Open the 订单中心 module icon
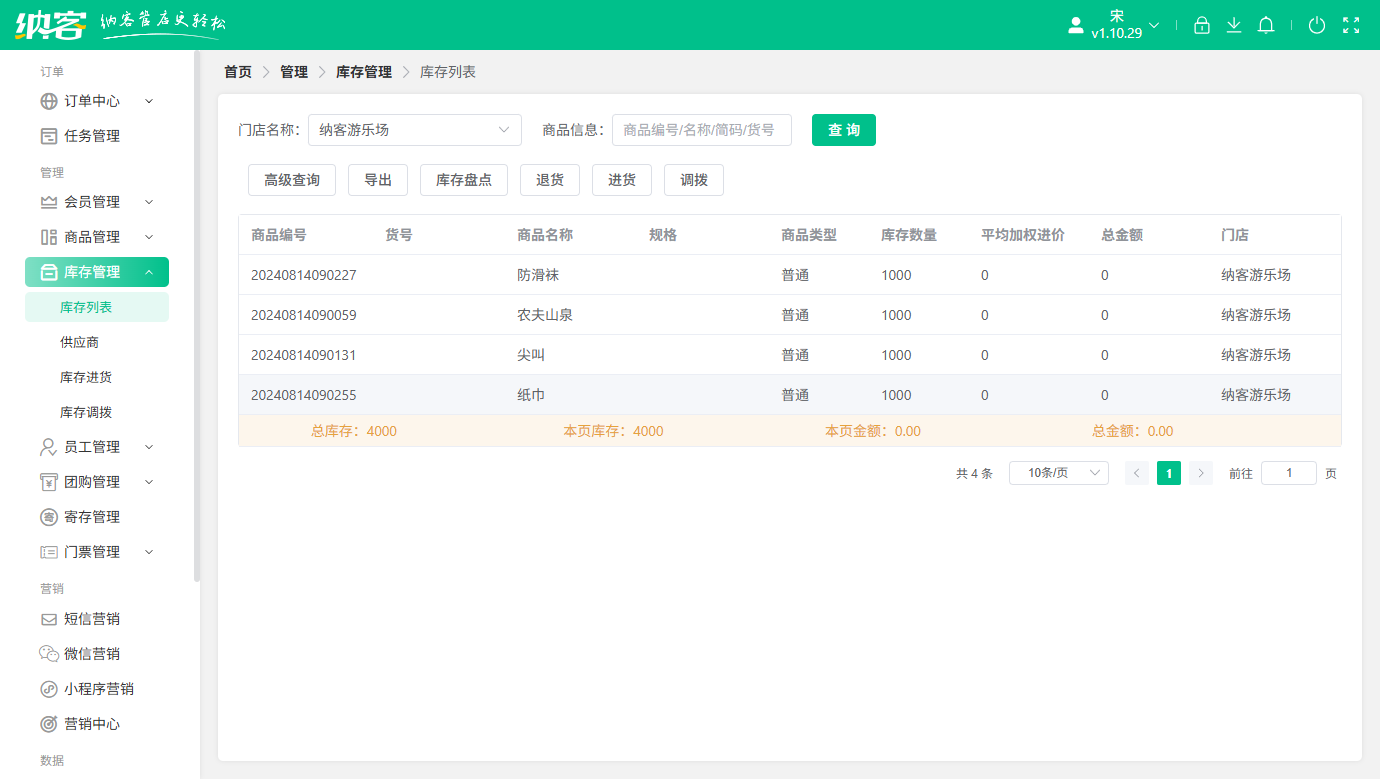1380x779 pixels. (48, 100)
